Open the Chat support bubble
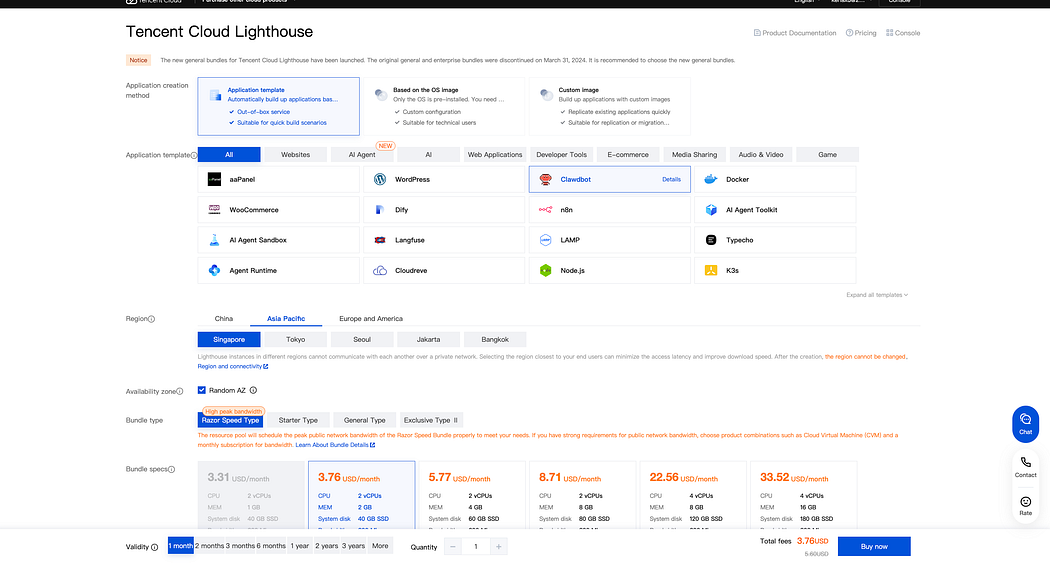The width and height of the screenshot is (1050, 563). pyautogui.click(x=1025, y=424)
